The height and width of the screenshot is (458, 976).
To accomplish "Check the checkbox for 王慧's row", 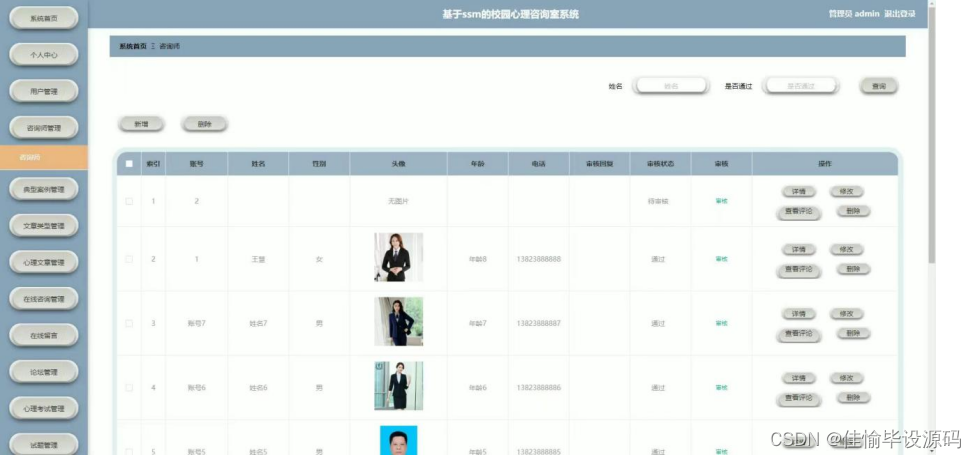I will point(129,259).
